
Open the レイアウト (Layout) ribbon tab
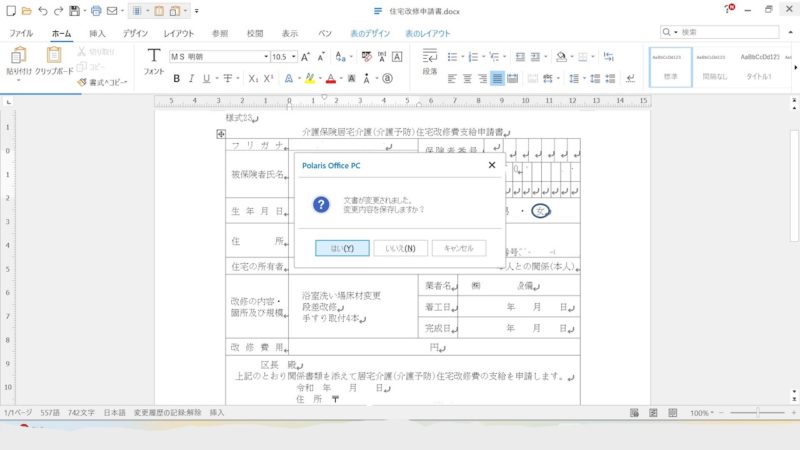(x=178, y=33)
